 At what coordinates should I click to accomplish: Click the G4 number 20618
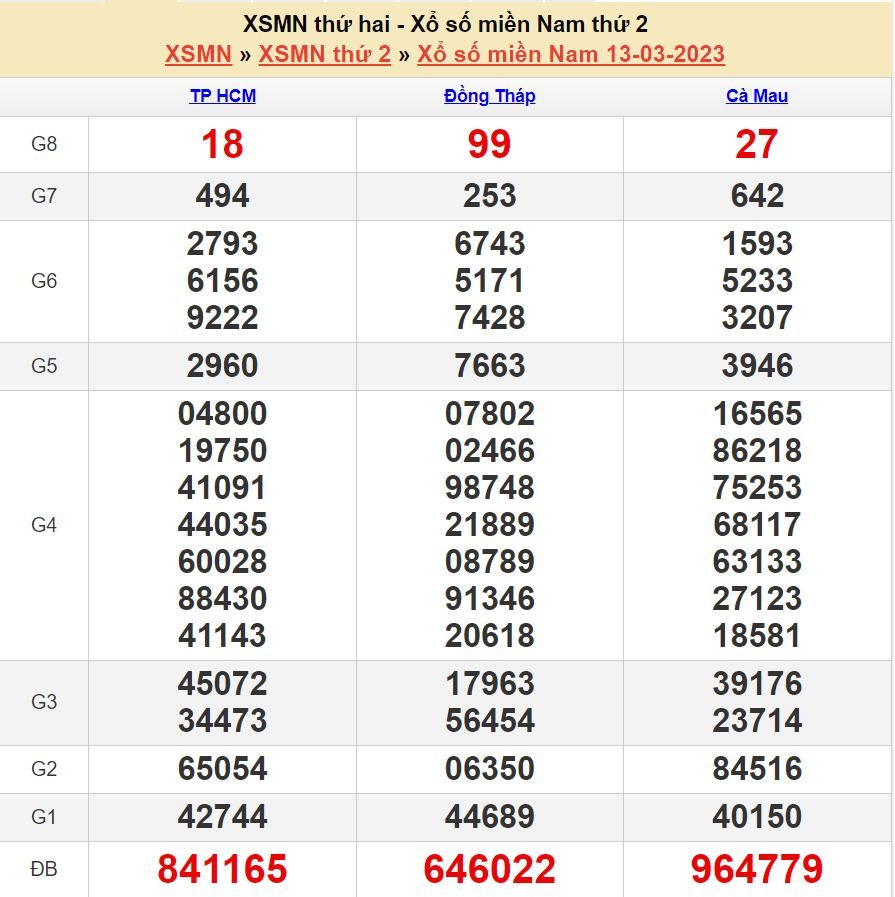[x=490, y=636]
